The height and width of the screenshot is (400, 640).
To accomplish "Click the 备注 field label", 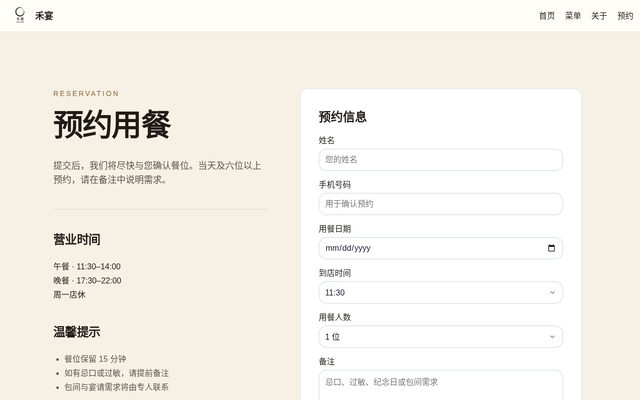I will (x=327, y=362).
